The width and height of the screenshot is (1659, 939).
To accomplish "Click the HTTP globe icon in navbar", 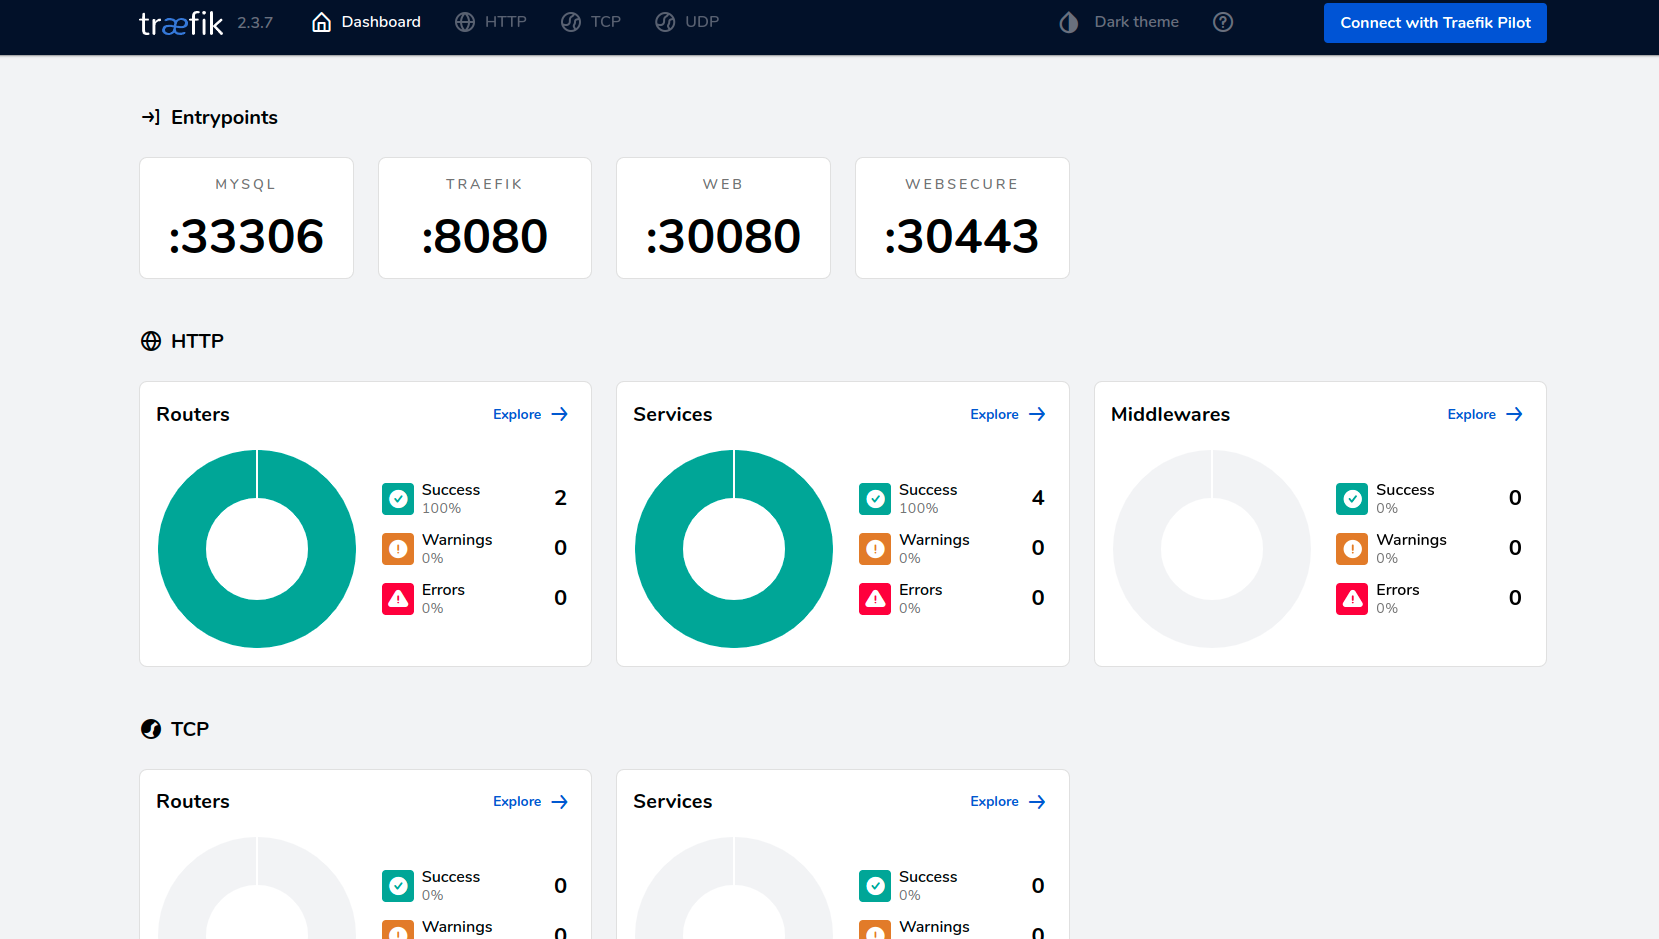I will [465, 22].
